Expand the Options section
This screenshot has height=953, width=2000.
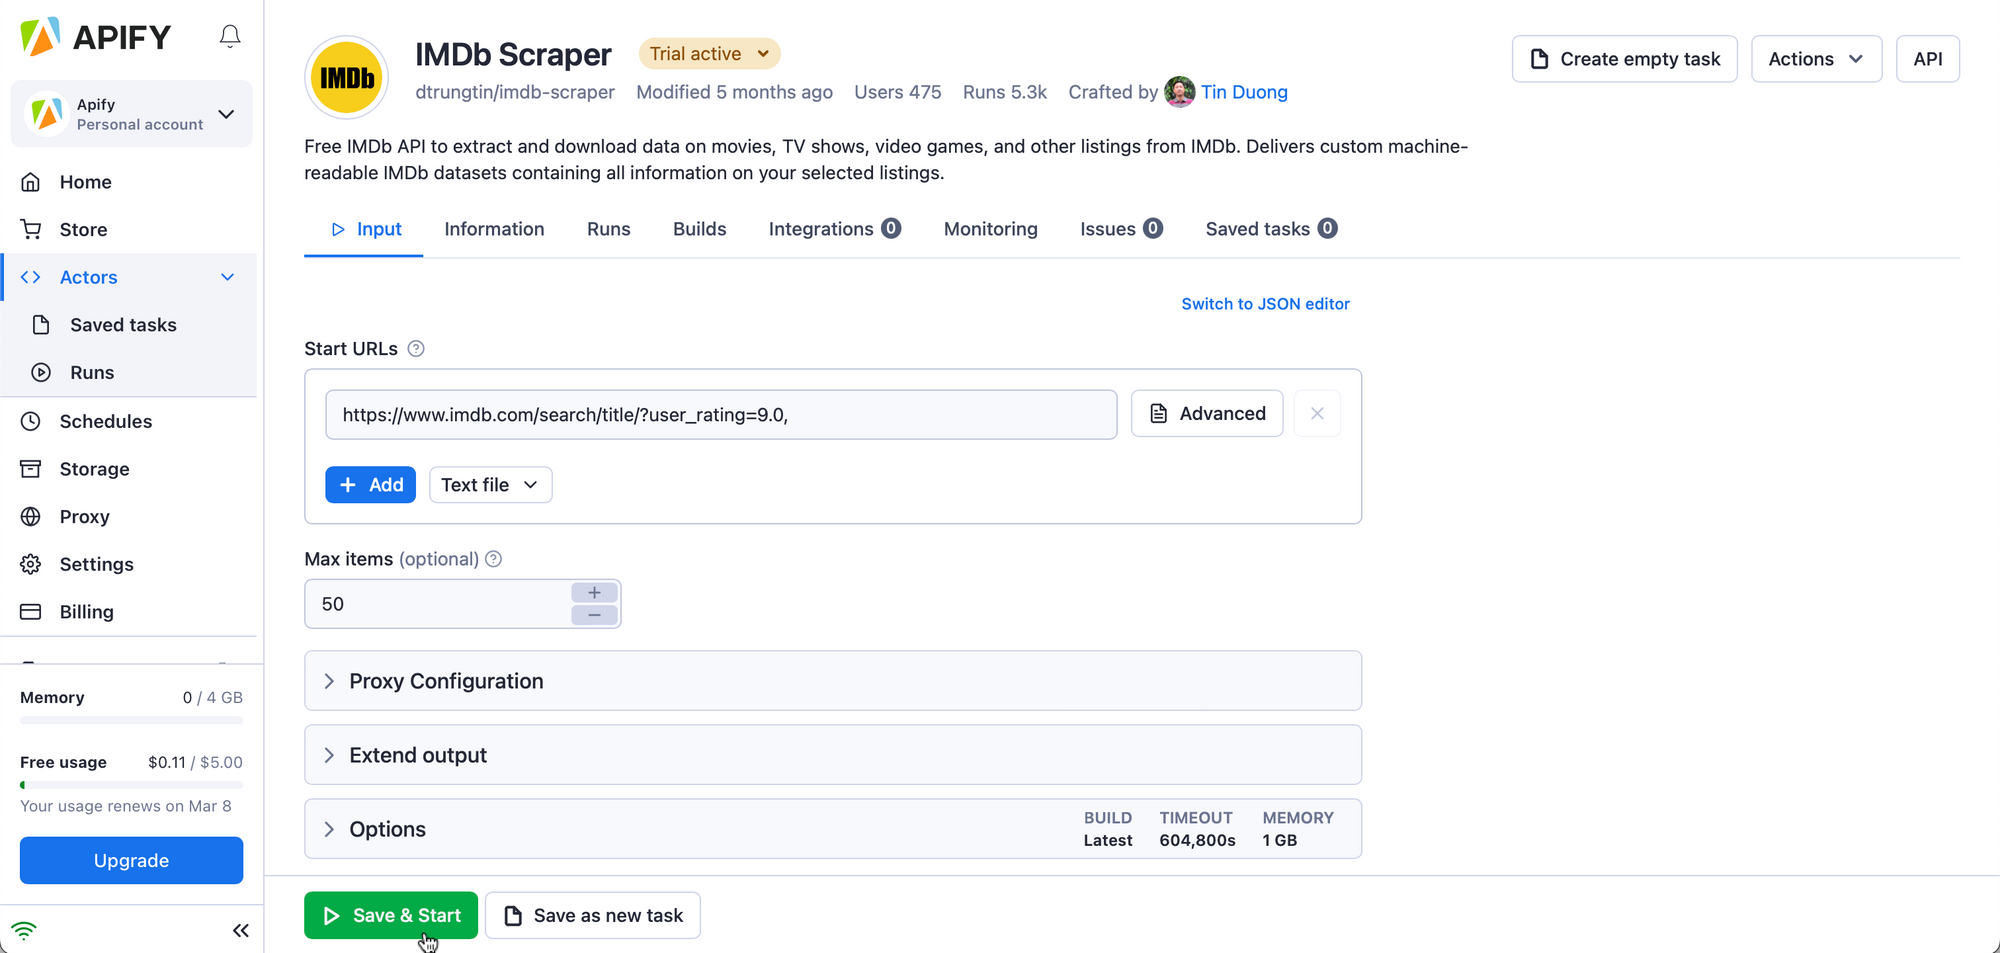[x=833, y=829]
